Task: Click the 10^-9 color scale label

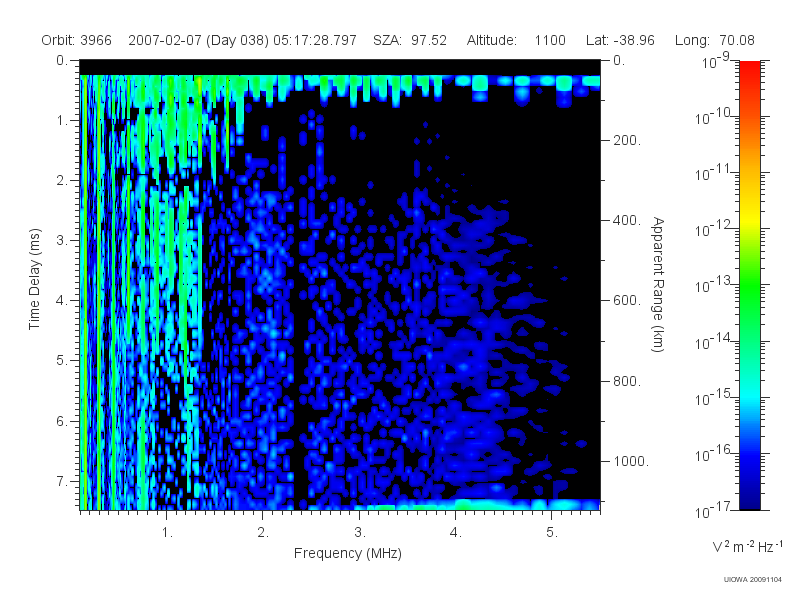Action: pos(716,60)
